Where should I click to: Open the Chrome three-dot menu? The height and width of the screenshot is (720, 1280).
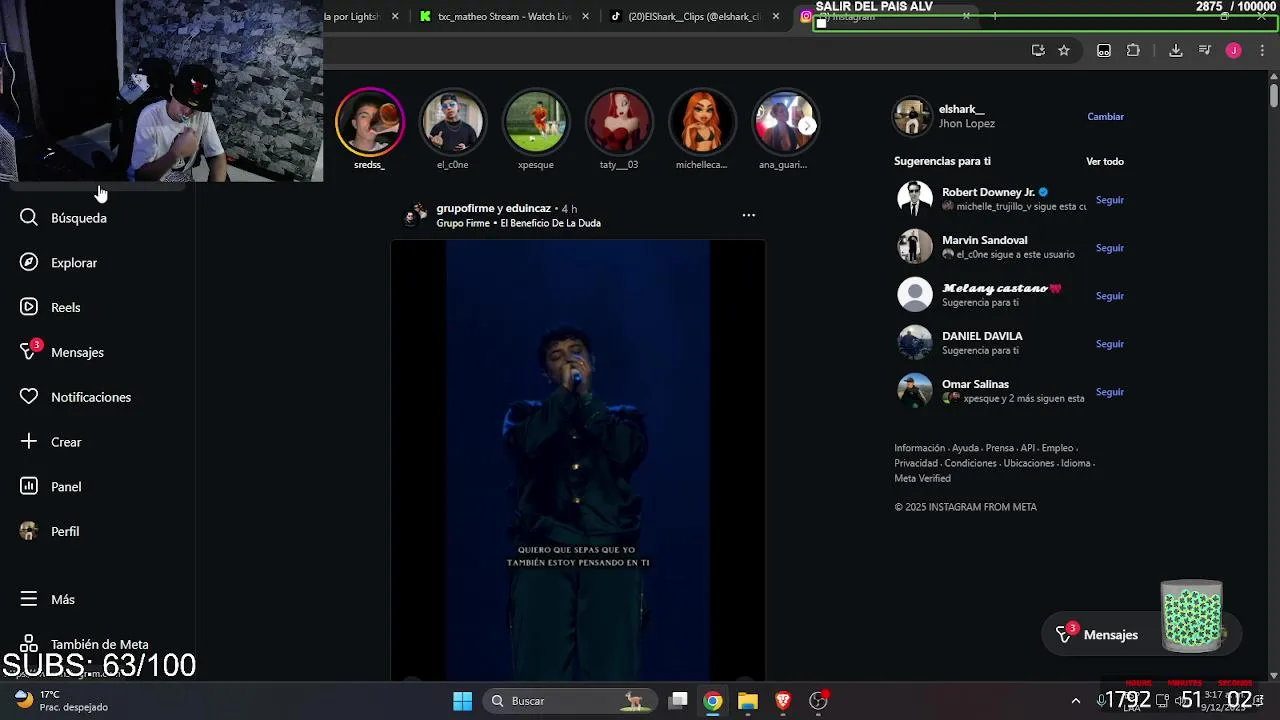point(1260,50)
